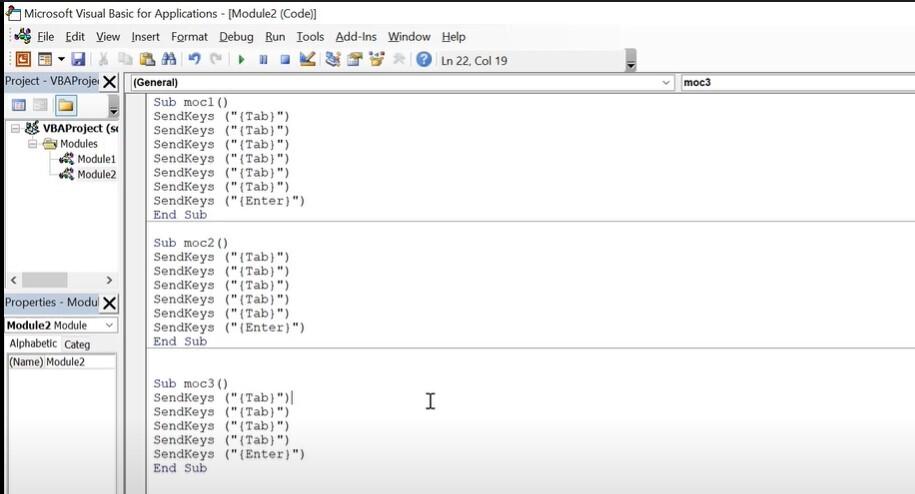Screen dimensions: 915x494
Task: Open the Format menu
Action: point(189,37)
